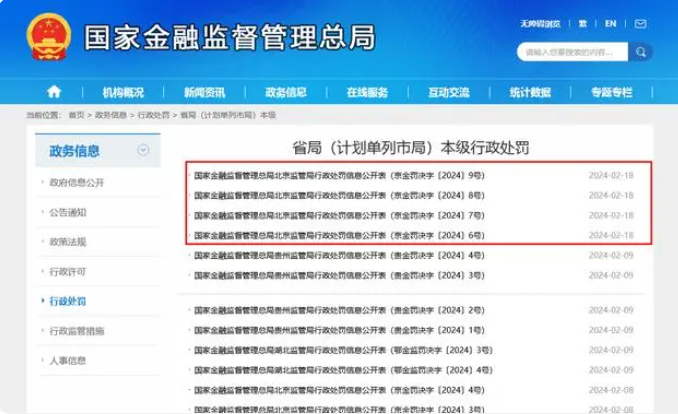The width and height of the screenshot is (678, 414).
Task: Select 行政许可 in sidebar
Action: [x=68, y=272]
